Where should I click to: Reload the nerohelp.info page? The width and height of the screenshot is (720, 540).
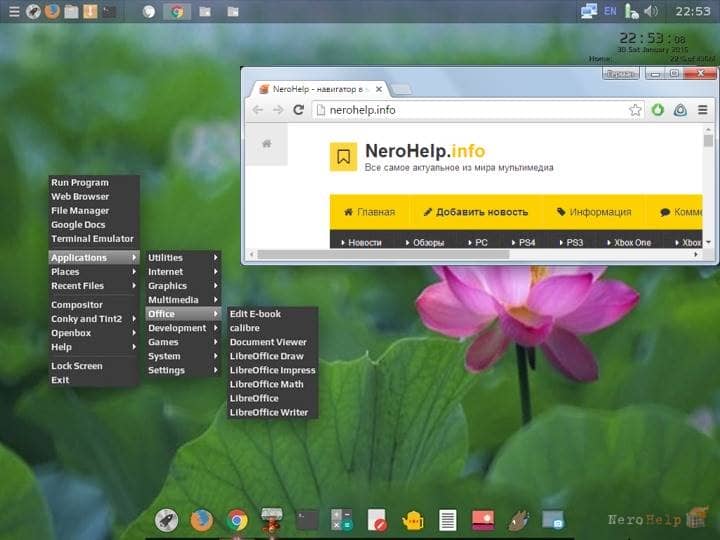(298, 110)
